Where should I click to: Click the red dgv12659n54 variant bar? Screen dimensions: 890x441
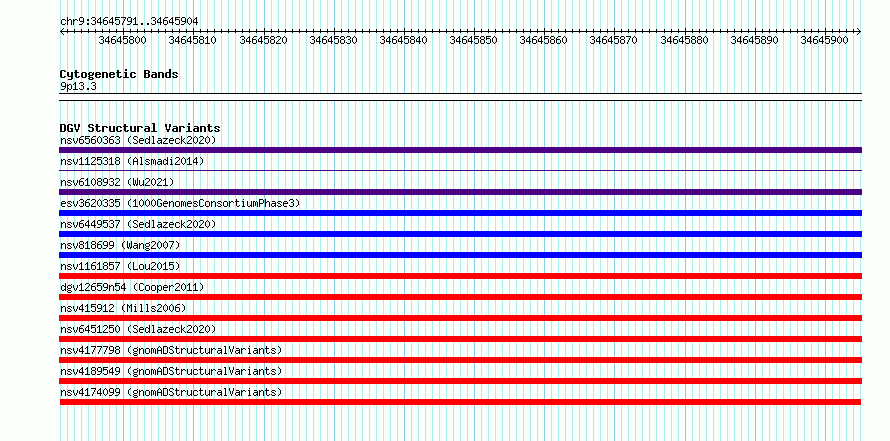pyautogui.click(x=460, y=297)
